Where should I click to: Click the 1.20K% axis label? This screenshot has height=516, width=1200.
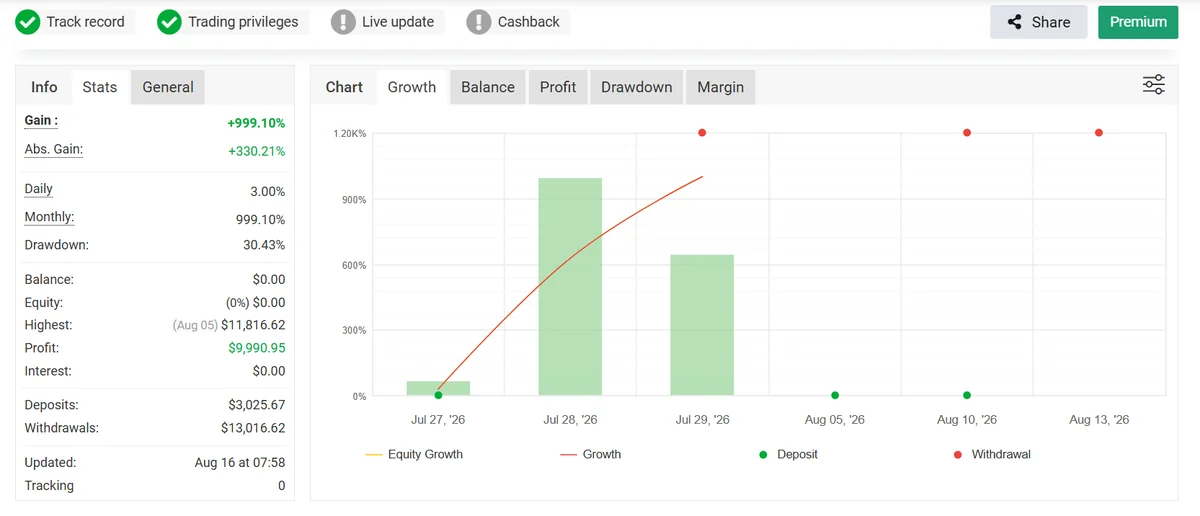[x=350, y=134]
